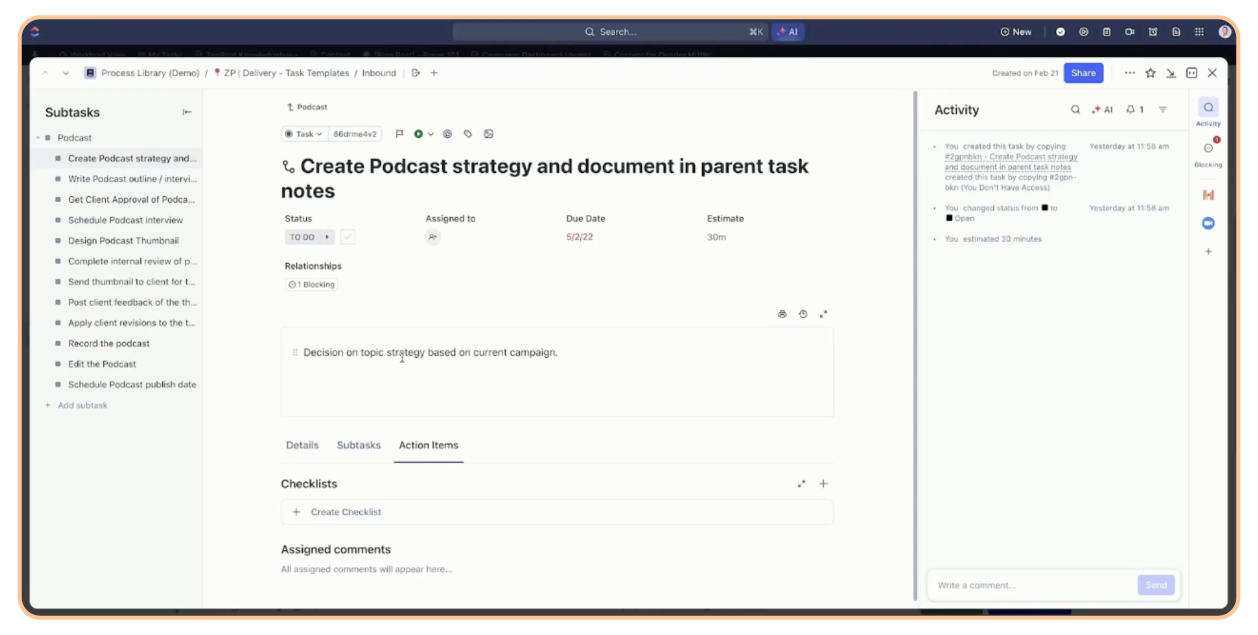1258x635 pixels.
Task: Collapse the Subtasks sidebar panel
Action: click(187, 112)
